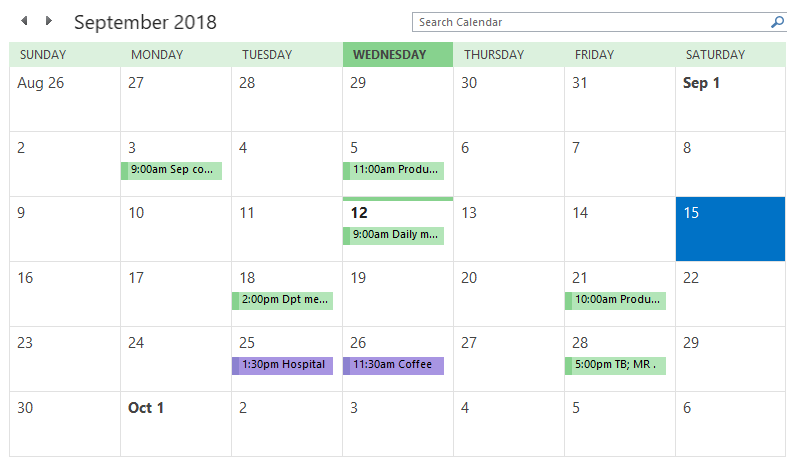Go to previous month with back arrow
787x459 pixels.
coord(24,21)
